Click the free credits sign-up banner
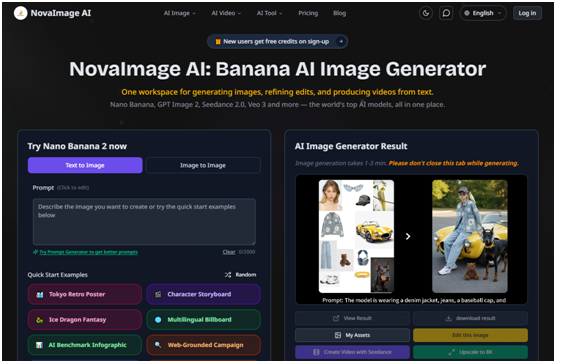Viewport: 562px width, 363px height. (x=277, y=42)
